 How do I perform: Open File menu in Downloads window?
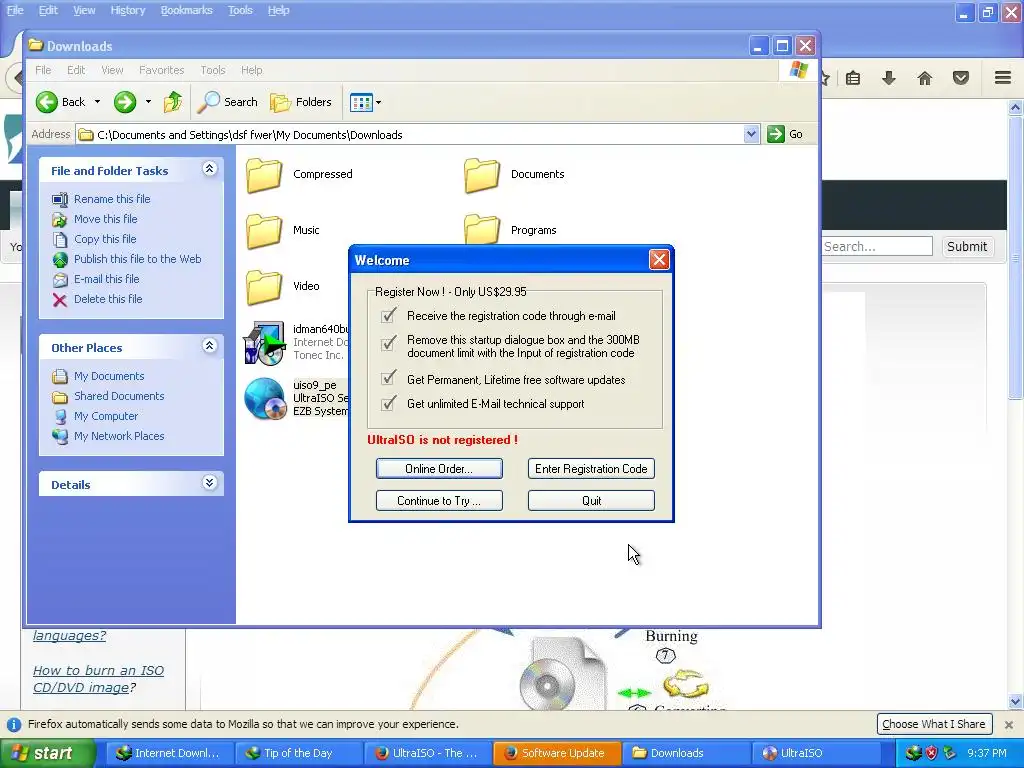point(43,70)
